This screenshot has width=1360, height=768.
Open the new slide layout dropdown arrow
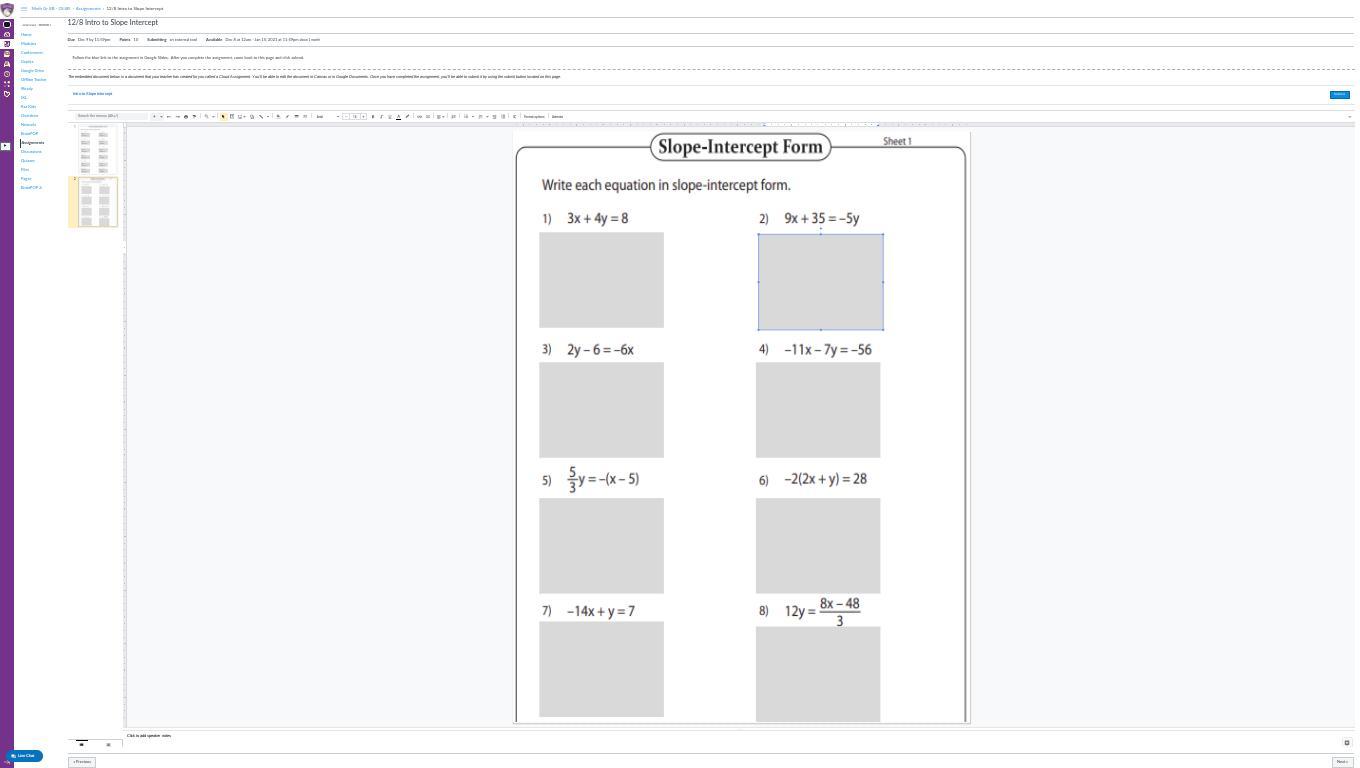161,116
